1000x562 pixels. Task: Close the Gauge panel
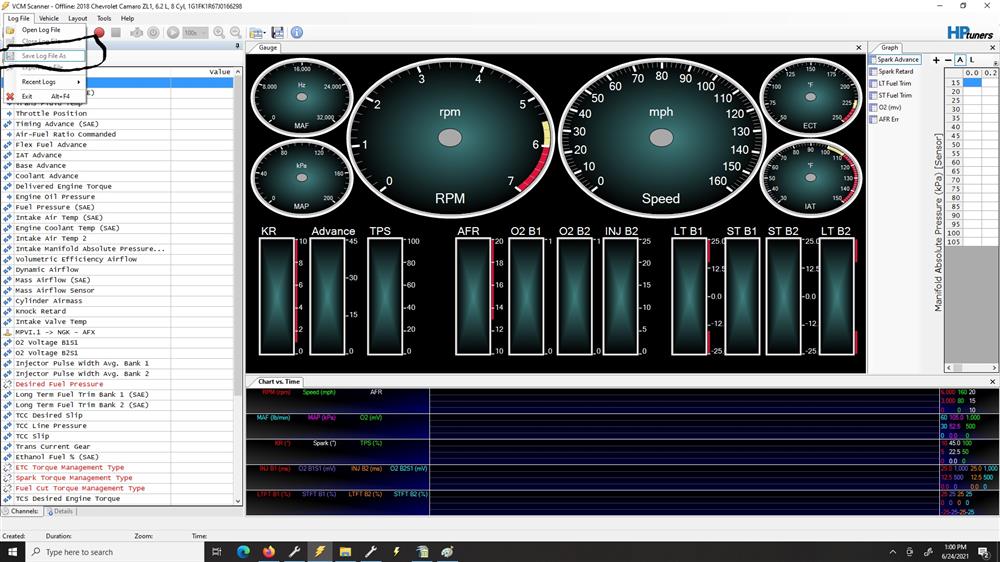tap(858, 48)
